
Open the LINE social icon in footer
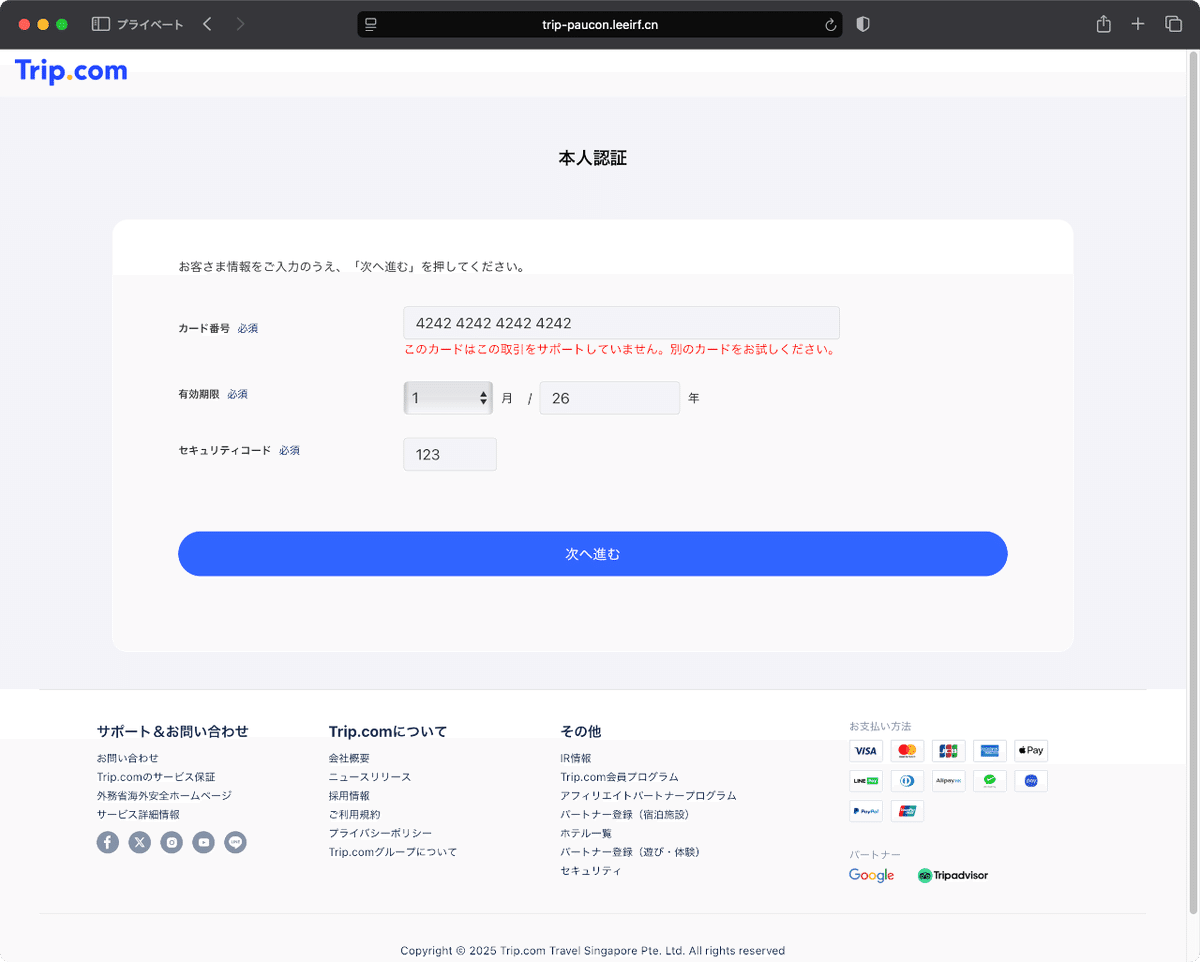tap(236, 842)
